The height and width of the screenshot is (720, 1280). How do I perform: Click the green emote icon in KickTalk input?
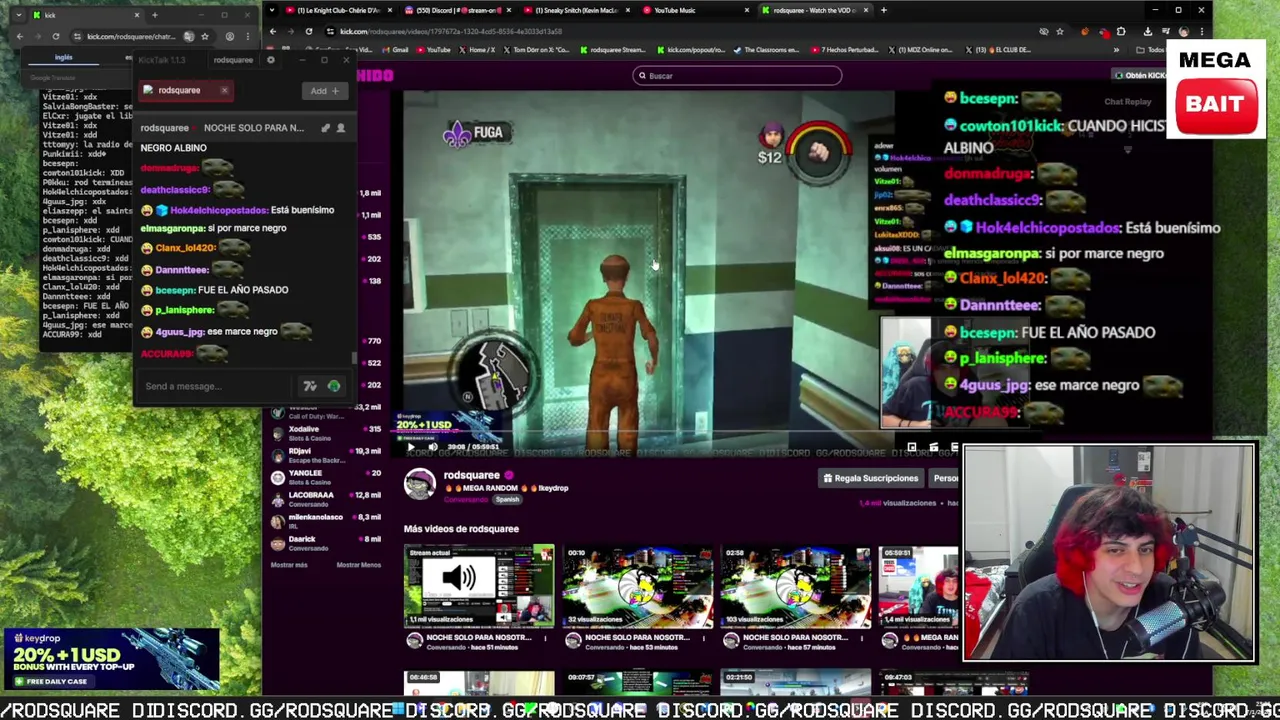(x=334, y=386)
